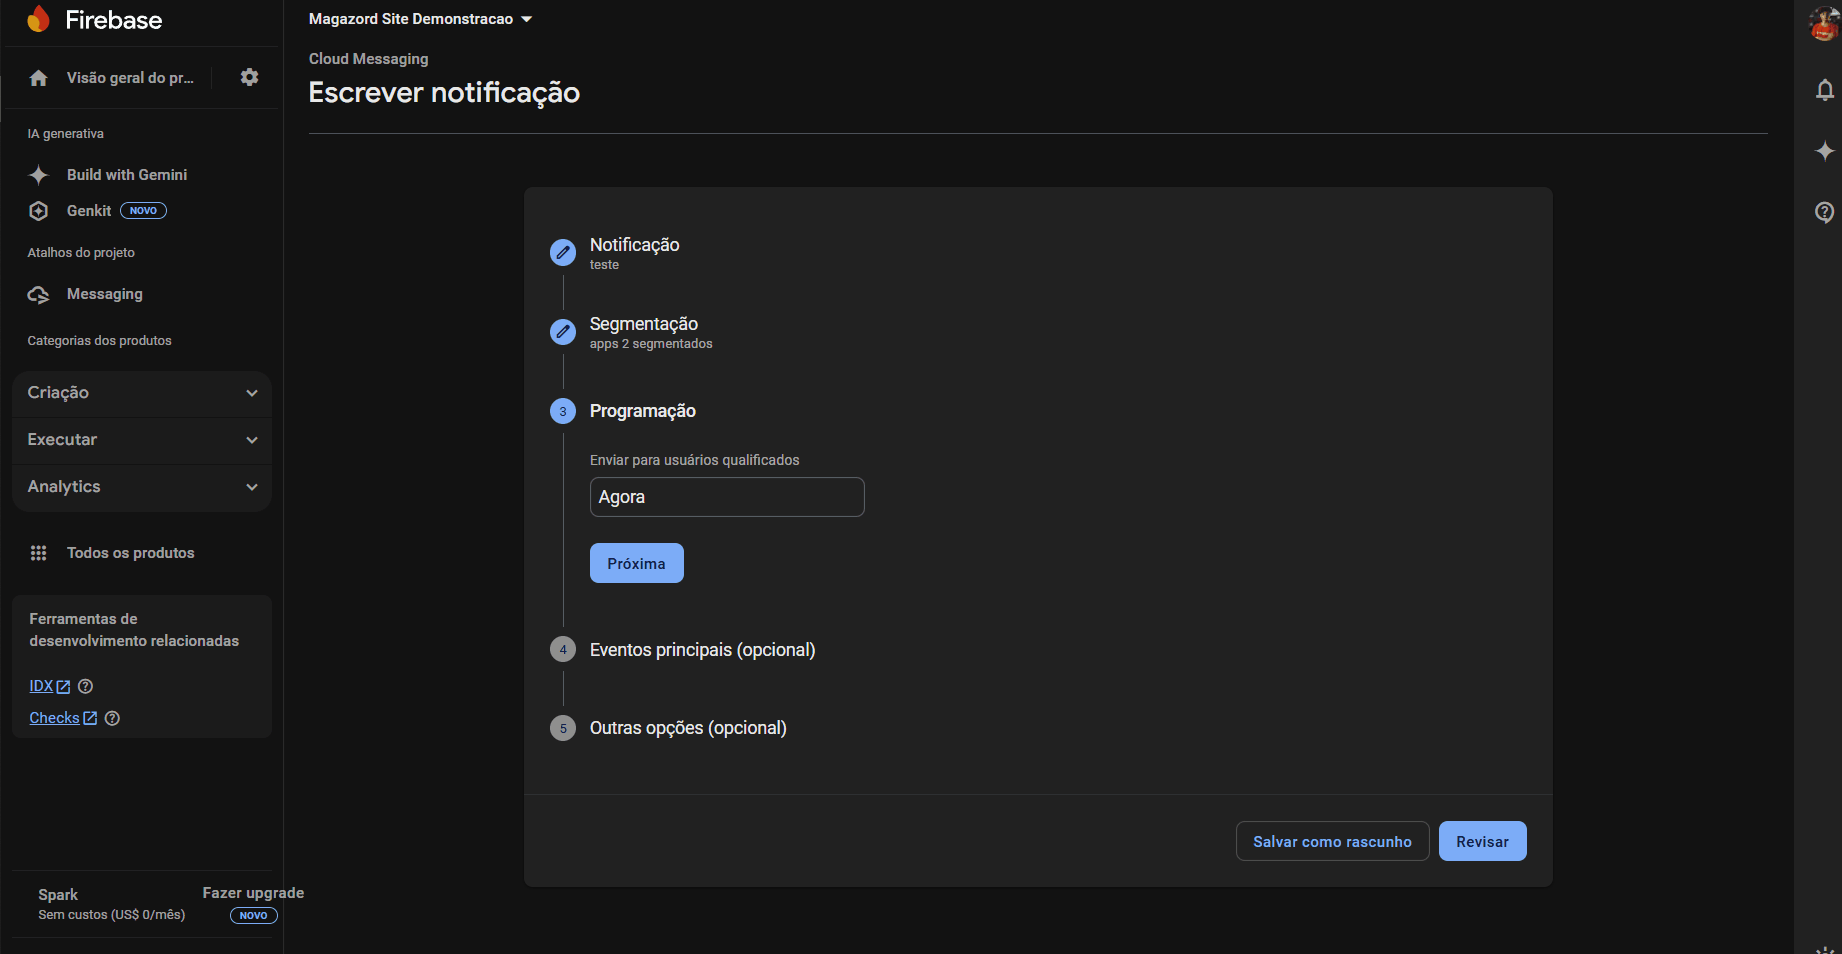Click the help icon next to Checks
This screenshot has height=954, width=1842.
[112, 718]
